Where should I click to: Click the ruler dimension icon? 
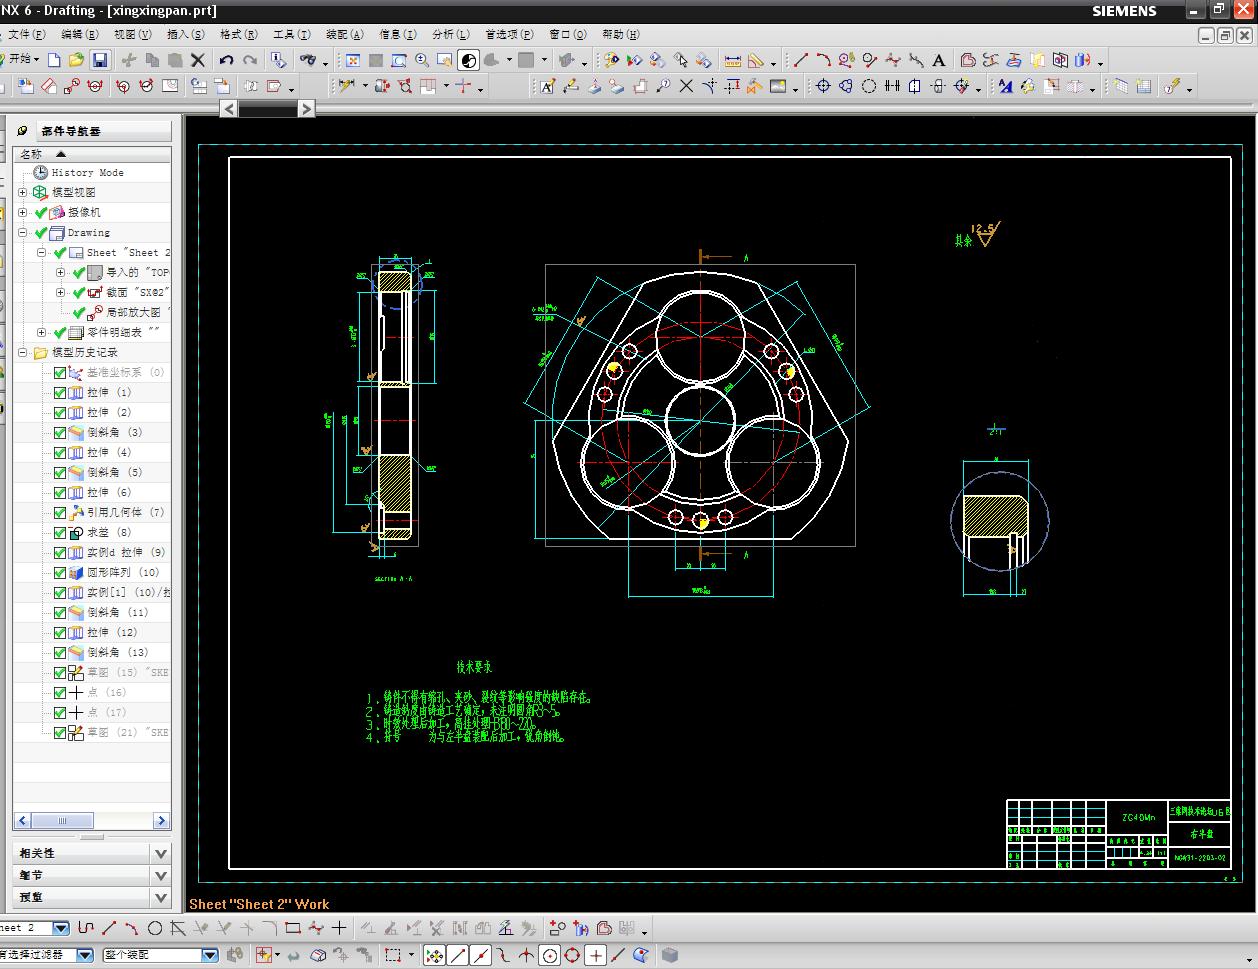point(732,60)
